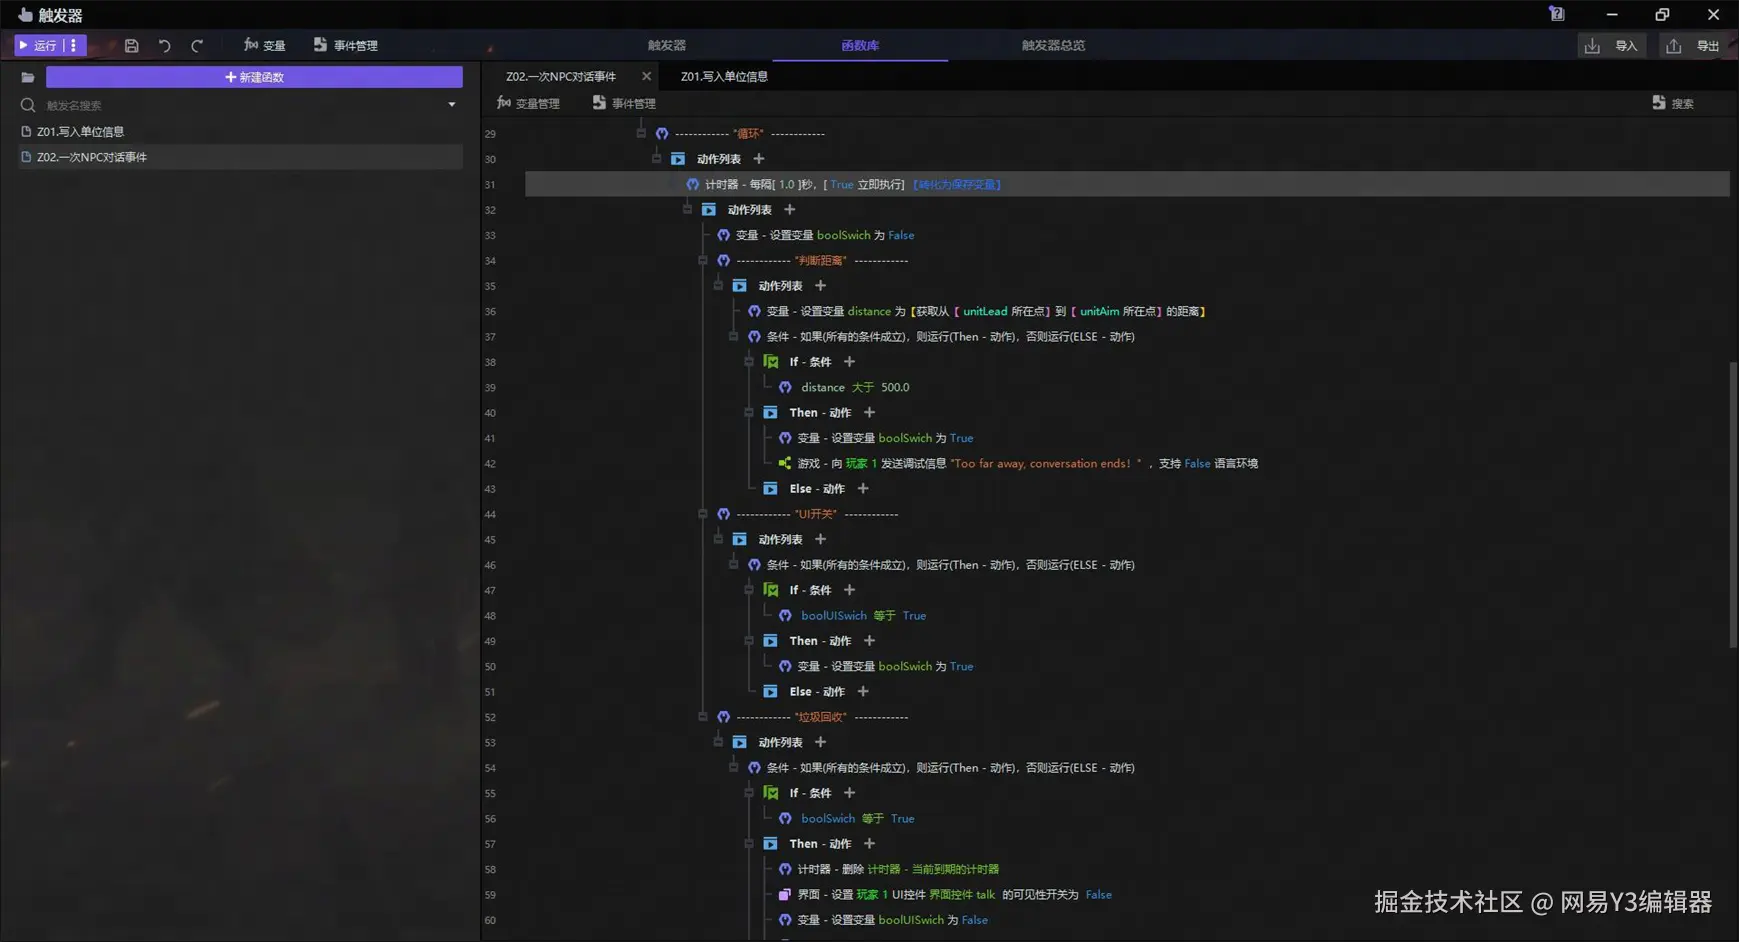The width and height of the screenshot is (1739, 942).
Task: Switch to the 触发器 tab
Action: pyautogui.click(x=667, y=46)
